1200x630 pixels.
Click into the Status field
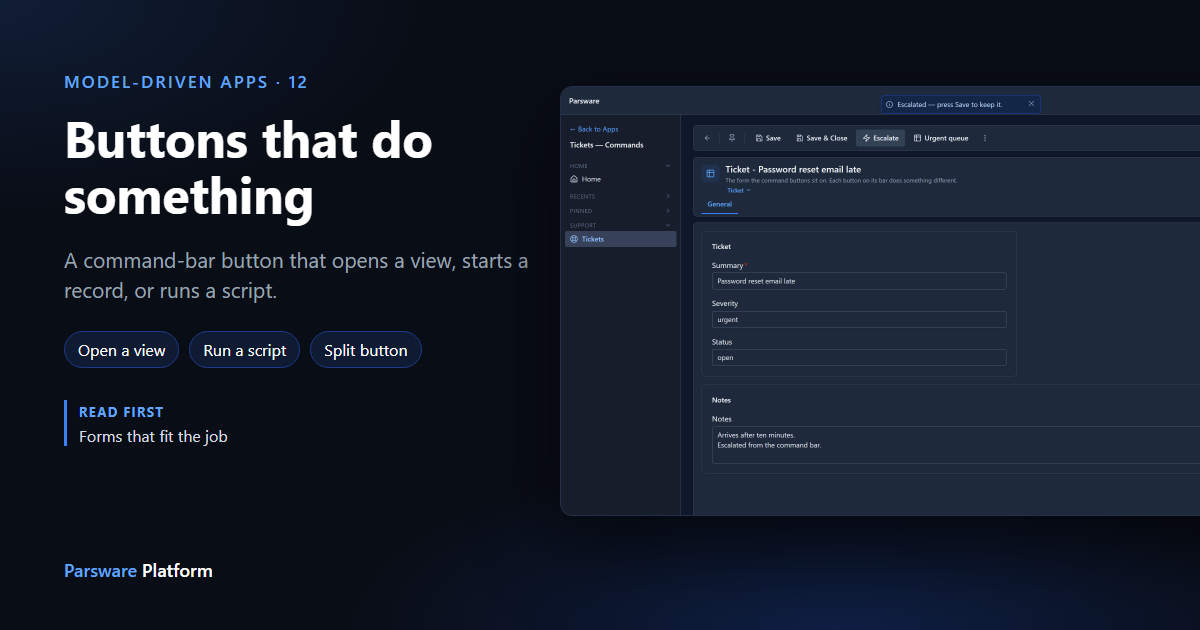pyautogui.click(x=859, y=357)
